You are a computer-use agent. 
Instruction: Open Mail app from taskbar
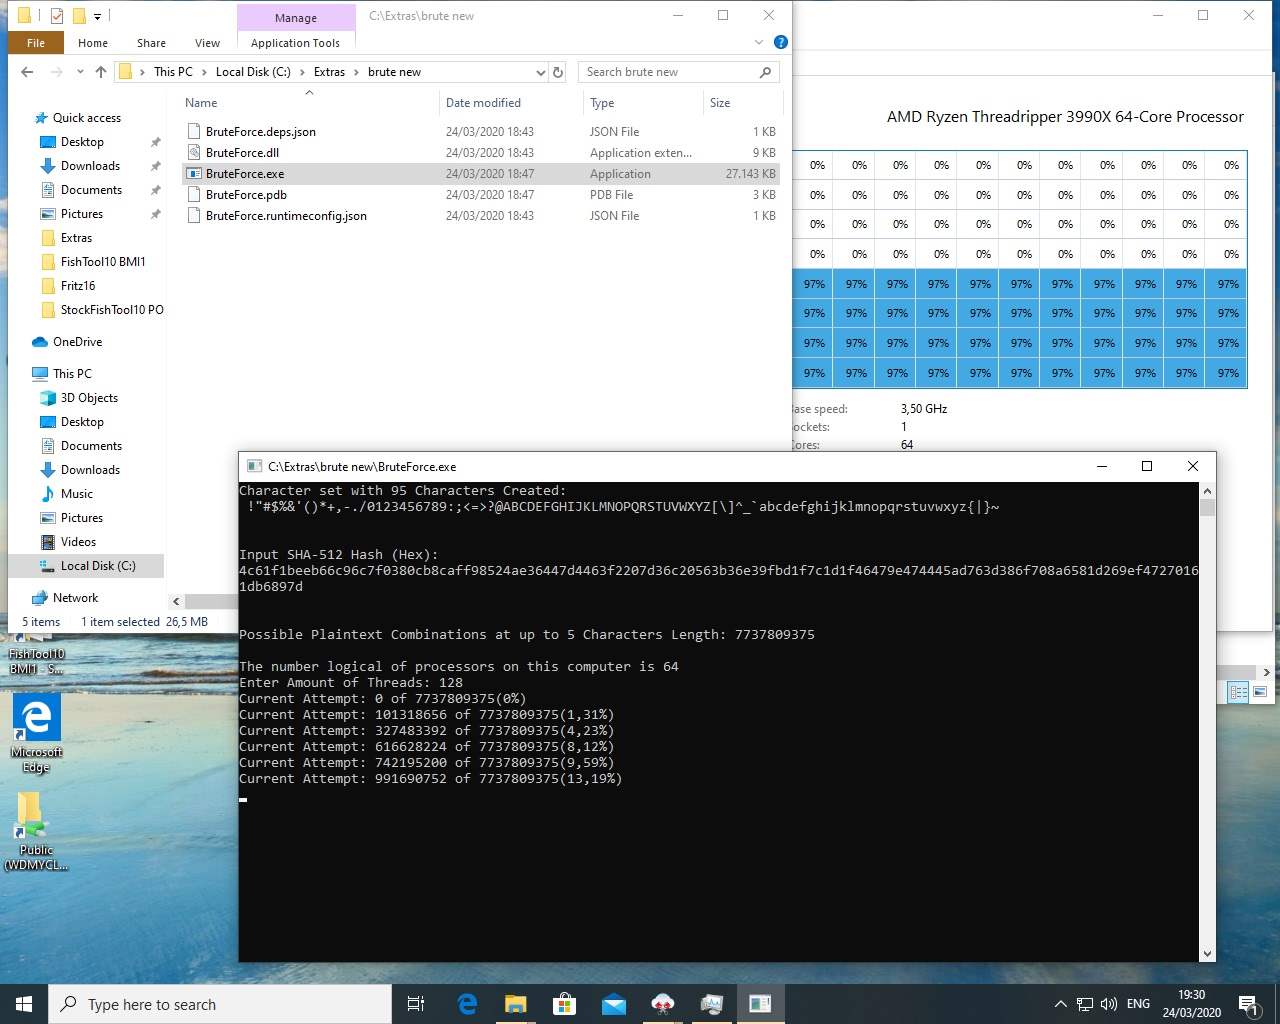(x=613, y=1003)
